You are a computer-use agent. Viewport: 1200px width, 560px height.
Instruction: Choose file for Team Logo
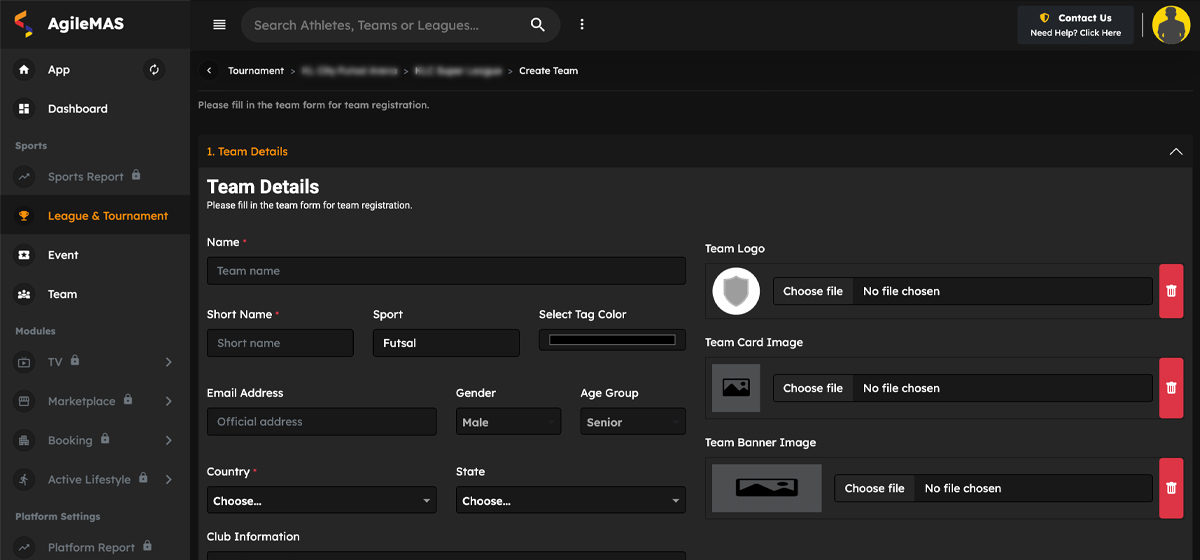pyautogui.click(x=813, y=291)
